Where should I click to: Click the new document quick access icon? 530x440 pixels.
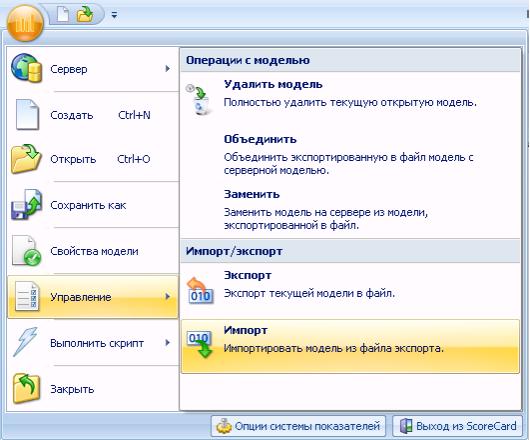point(63,15)
